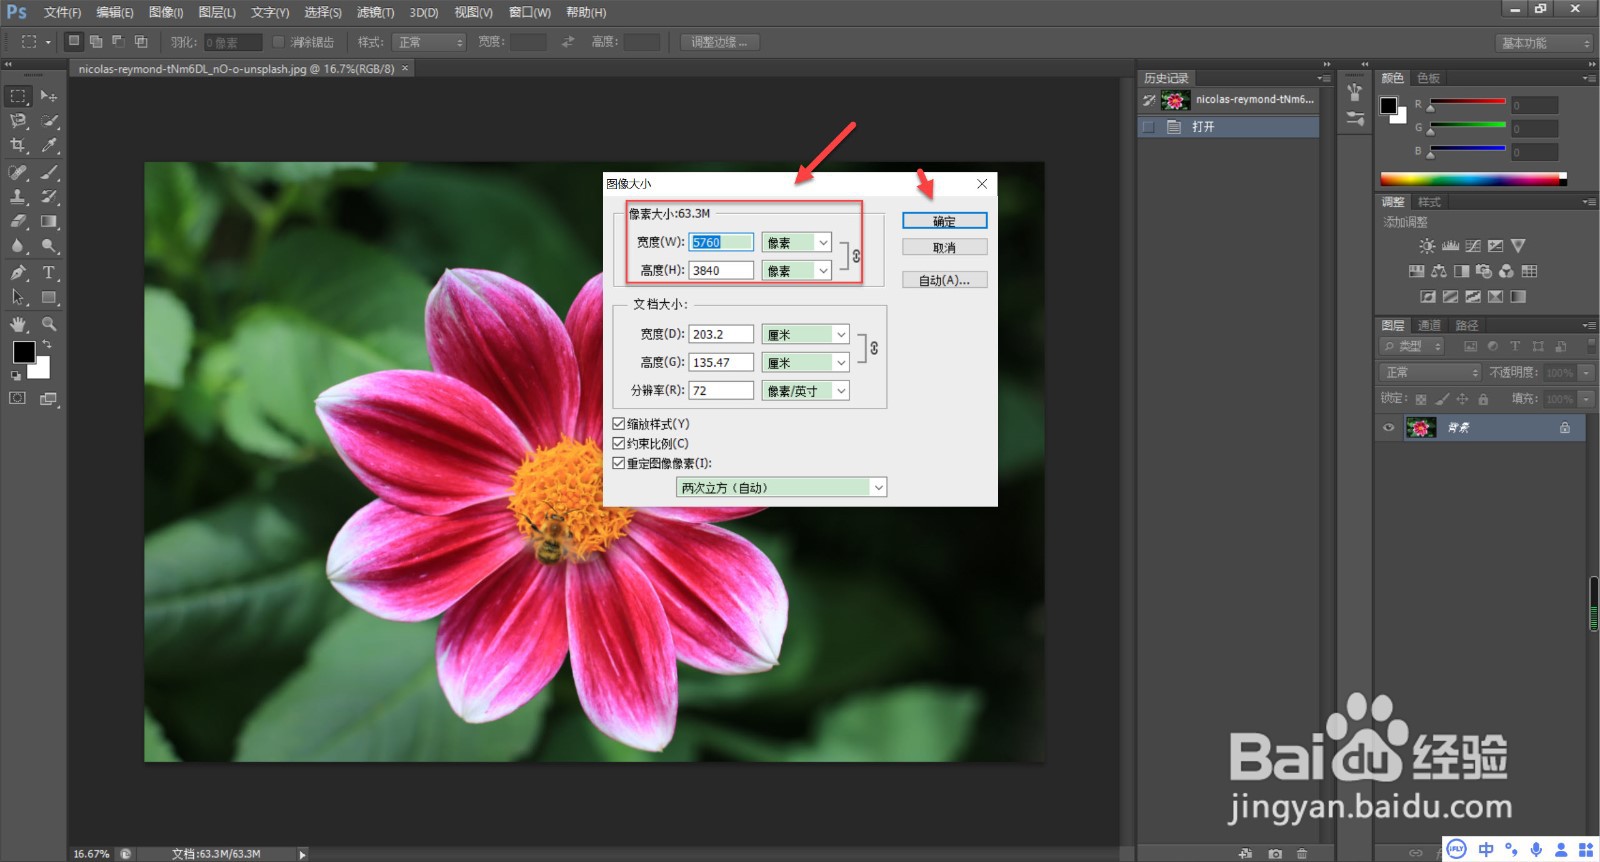Open pixel height unit dropdown (像素)
Image resolution: width=1600 pixels, height=862 pixels.
click(797, 270)
